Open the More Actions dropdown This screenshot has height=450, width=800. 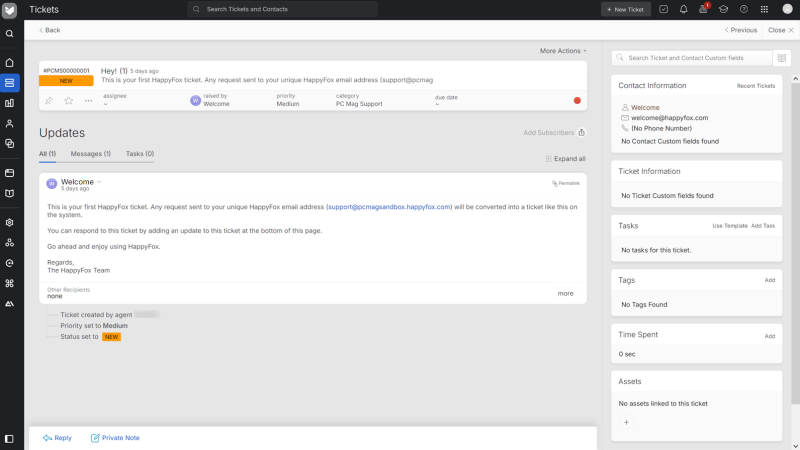point(563,50)
